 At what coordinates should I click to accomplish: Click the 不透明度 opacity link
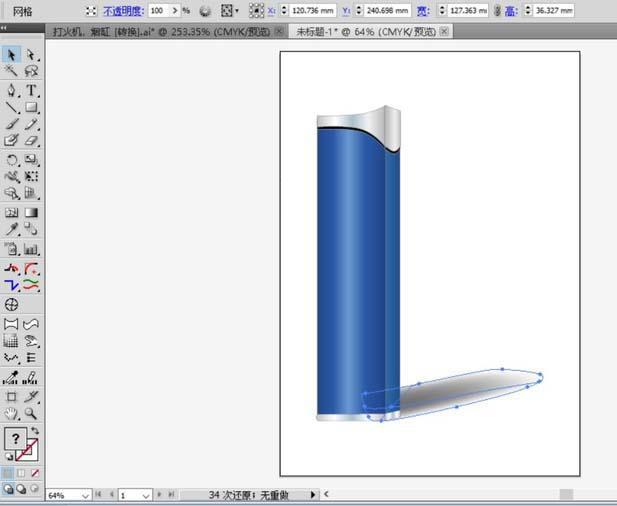124,10
